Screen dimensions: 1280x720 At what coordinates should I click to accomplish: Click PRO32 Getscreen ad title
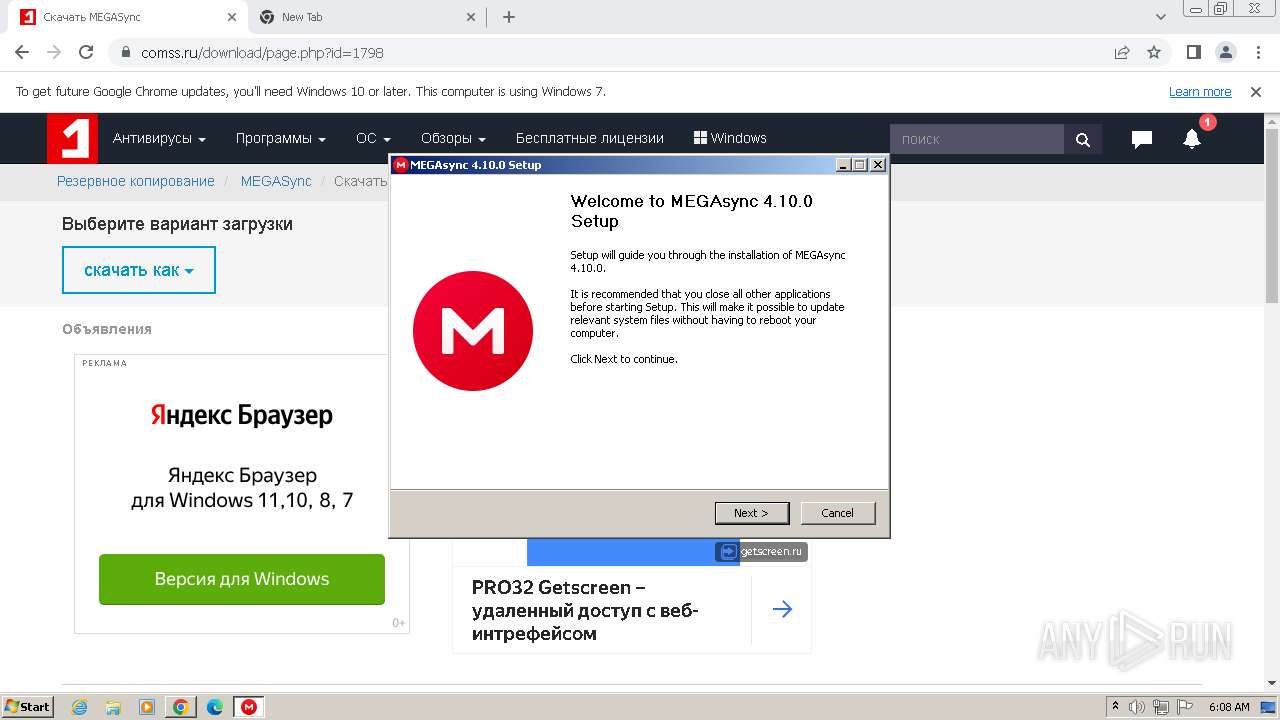(x=585, y=610)
